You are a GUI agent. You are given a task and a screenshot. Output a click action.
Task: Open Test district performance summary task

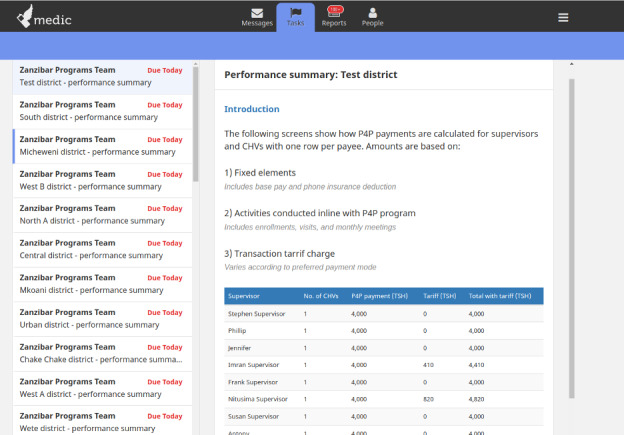click(x=102, y=77)
